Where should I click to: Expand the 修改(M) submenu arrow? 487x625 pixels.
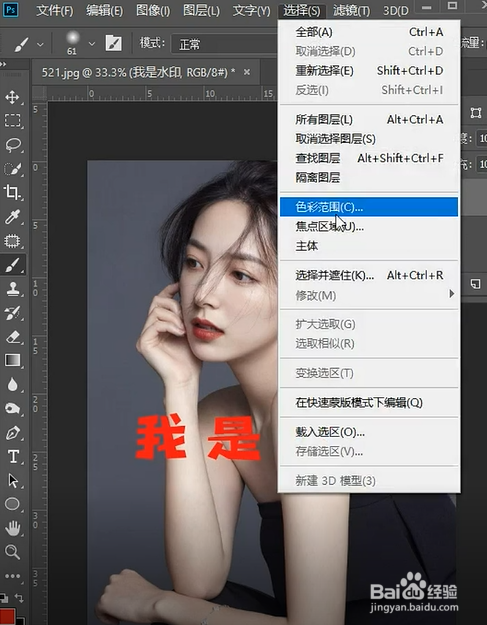(451, 294)
